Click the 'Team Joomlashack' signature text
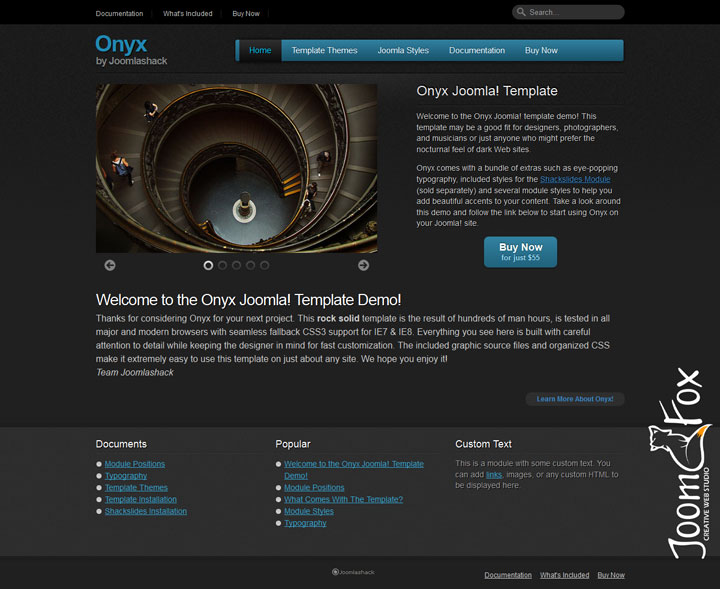 (x=135, y=373)
